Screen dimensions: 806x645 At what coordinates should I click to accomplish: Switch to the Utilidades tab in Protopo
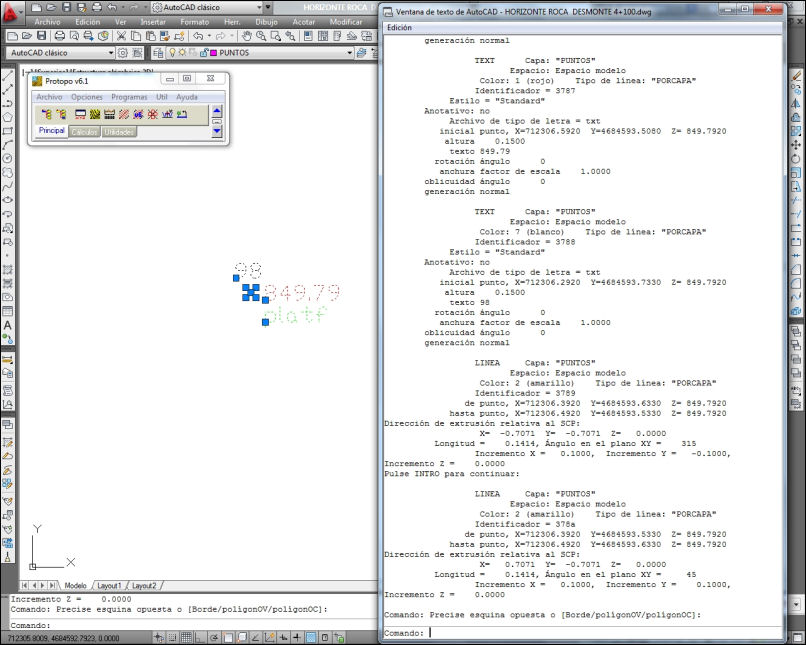[x=119, y=132]
